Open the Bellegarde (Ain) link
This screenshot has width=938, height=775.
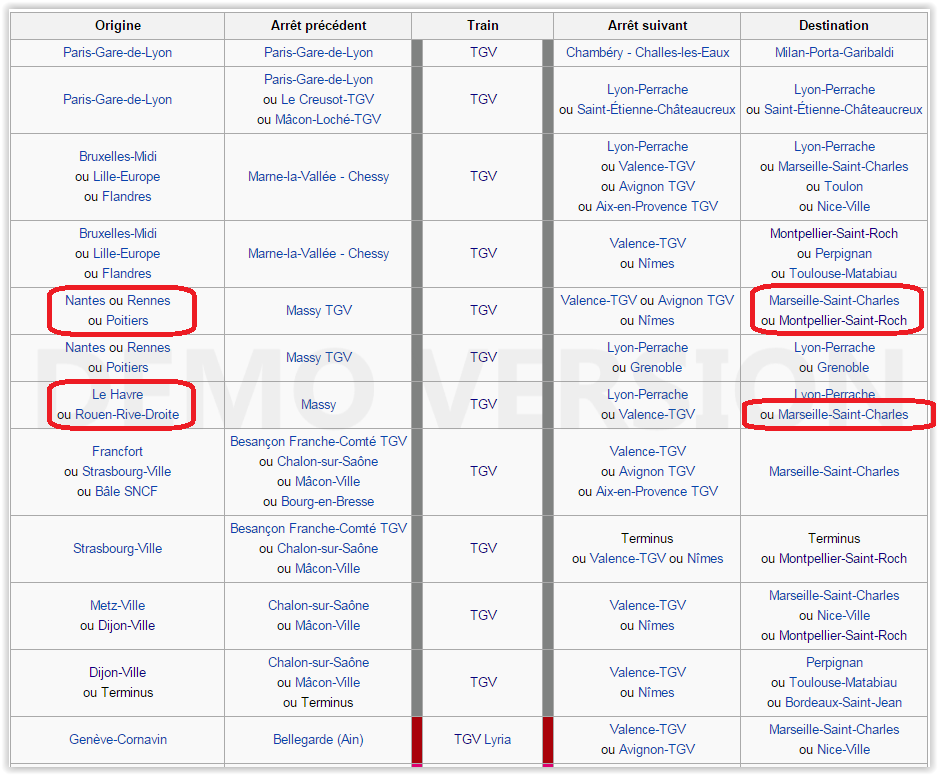pyautogui.click(x=318, y=740)
